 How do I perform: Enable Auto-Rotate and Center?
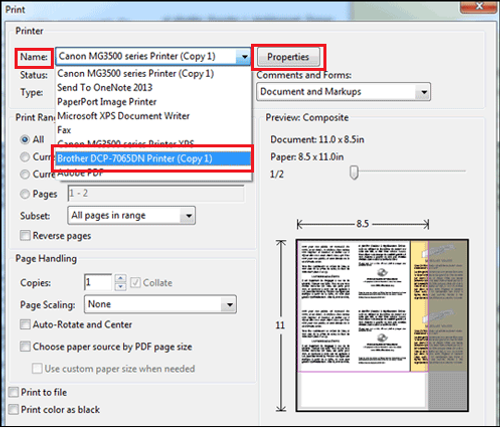[x=25, y=324]
